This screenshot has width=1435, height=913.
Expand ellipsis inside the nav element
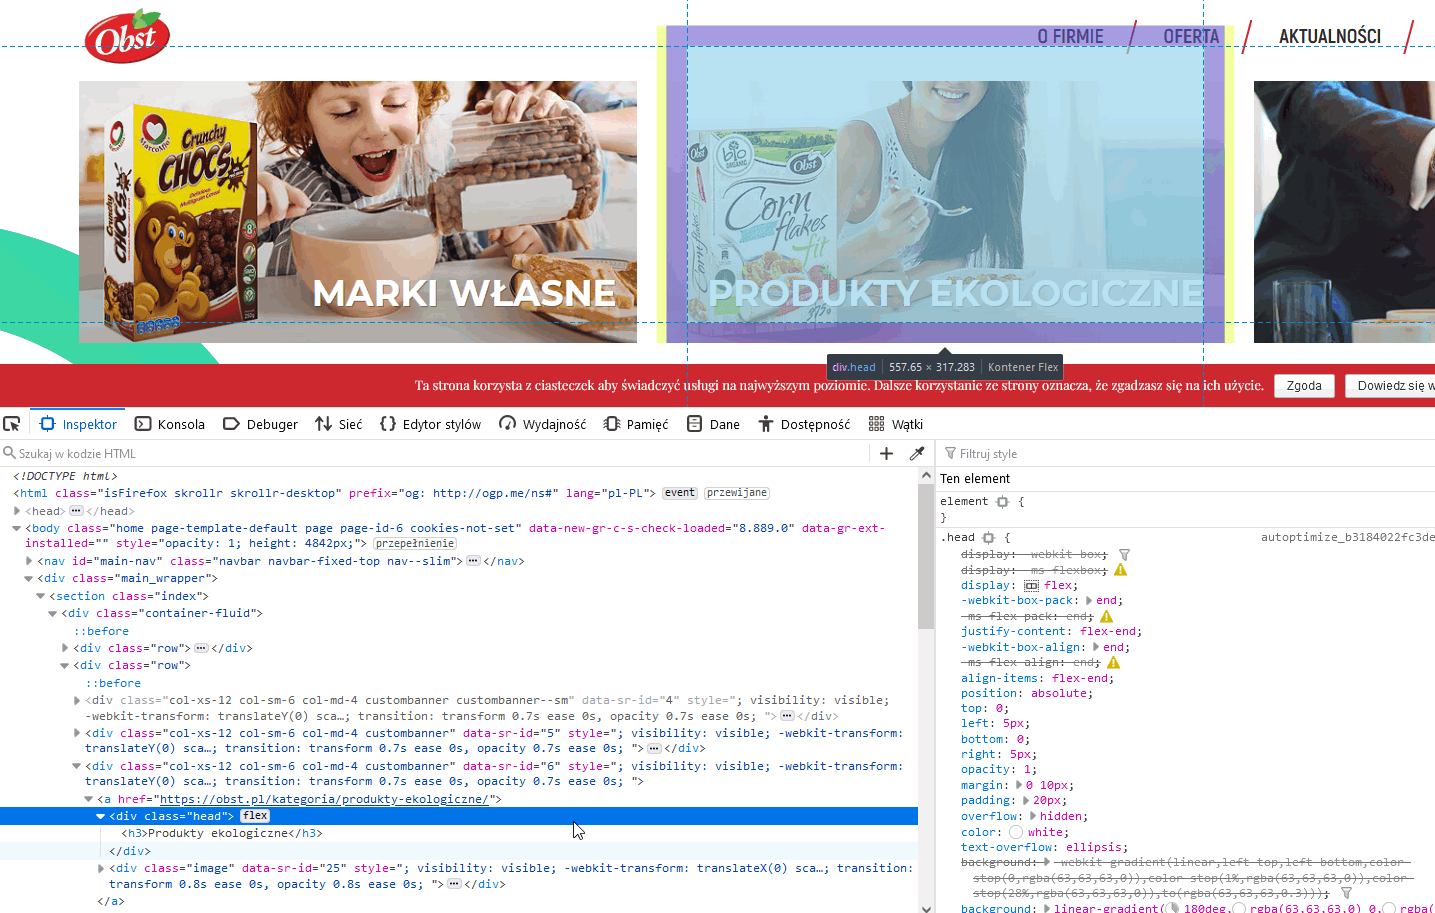point(473,561)
